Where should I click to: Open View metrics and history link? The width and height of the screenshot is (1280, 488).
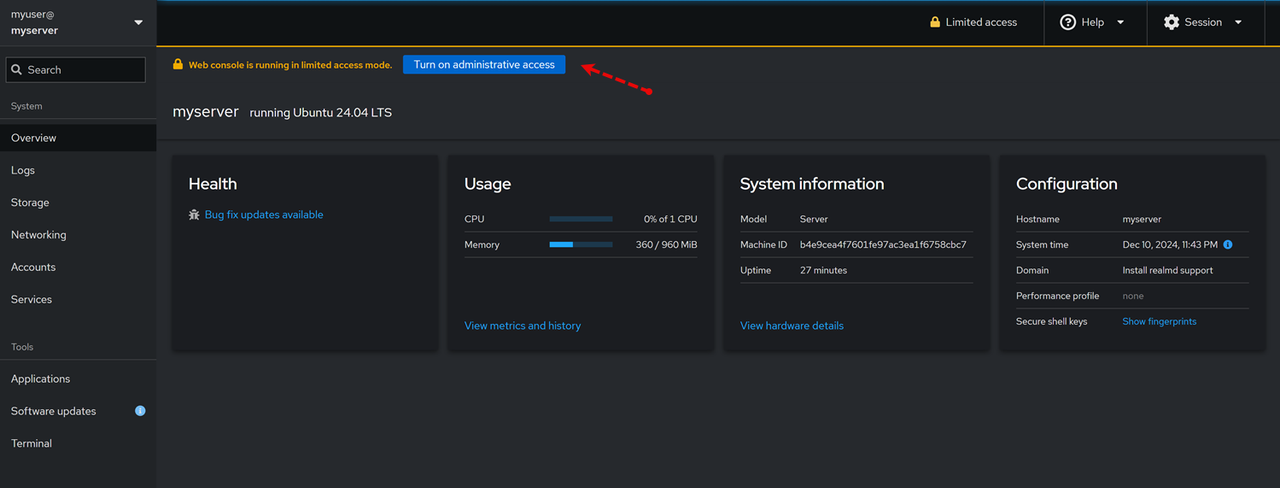click(x=522, y=326)
